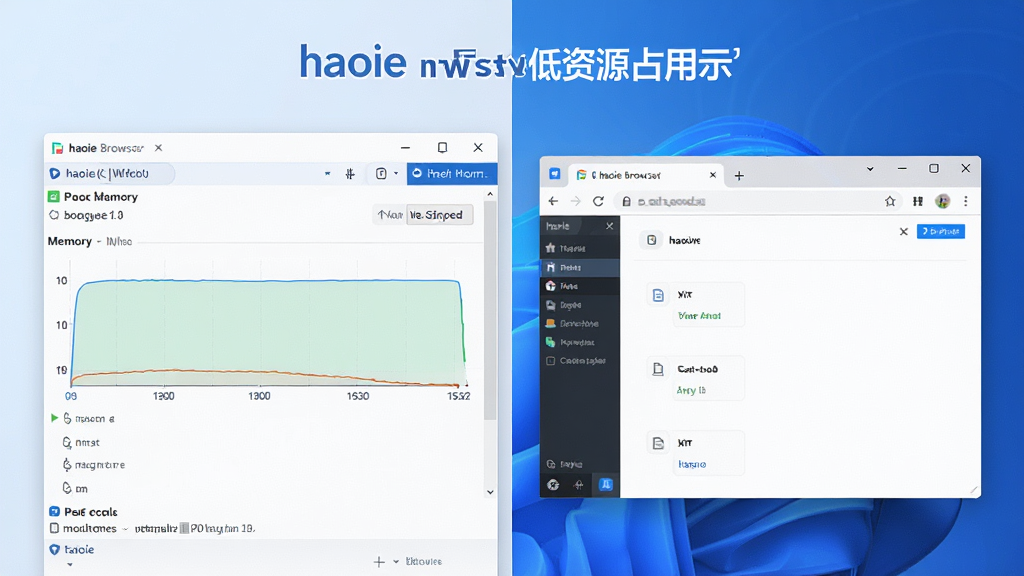Click the blue button at the page's top right
The height and width of the screenshot is (576, 1024).
point(941,231)
